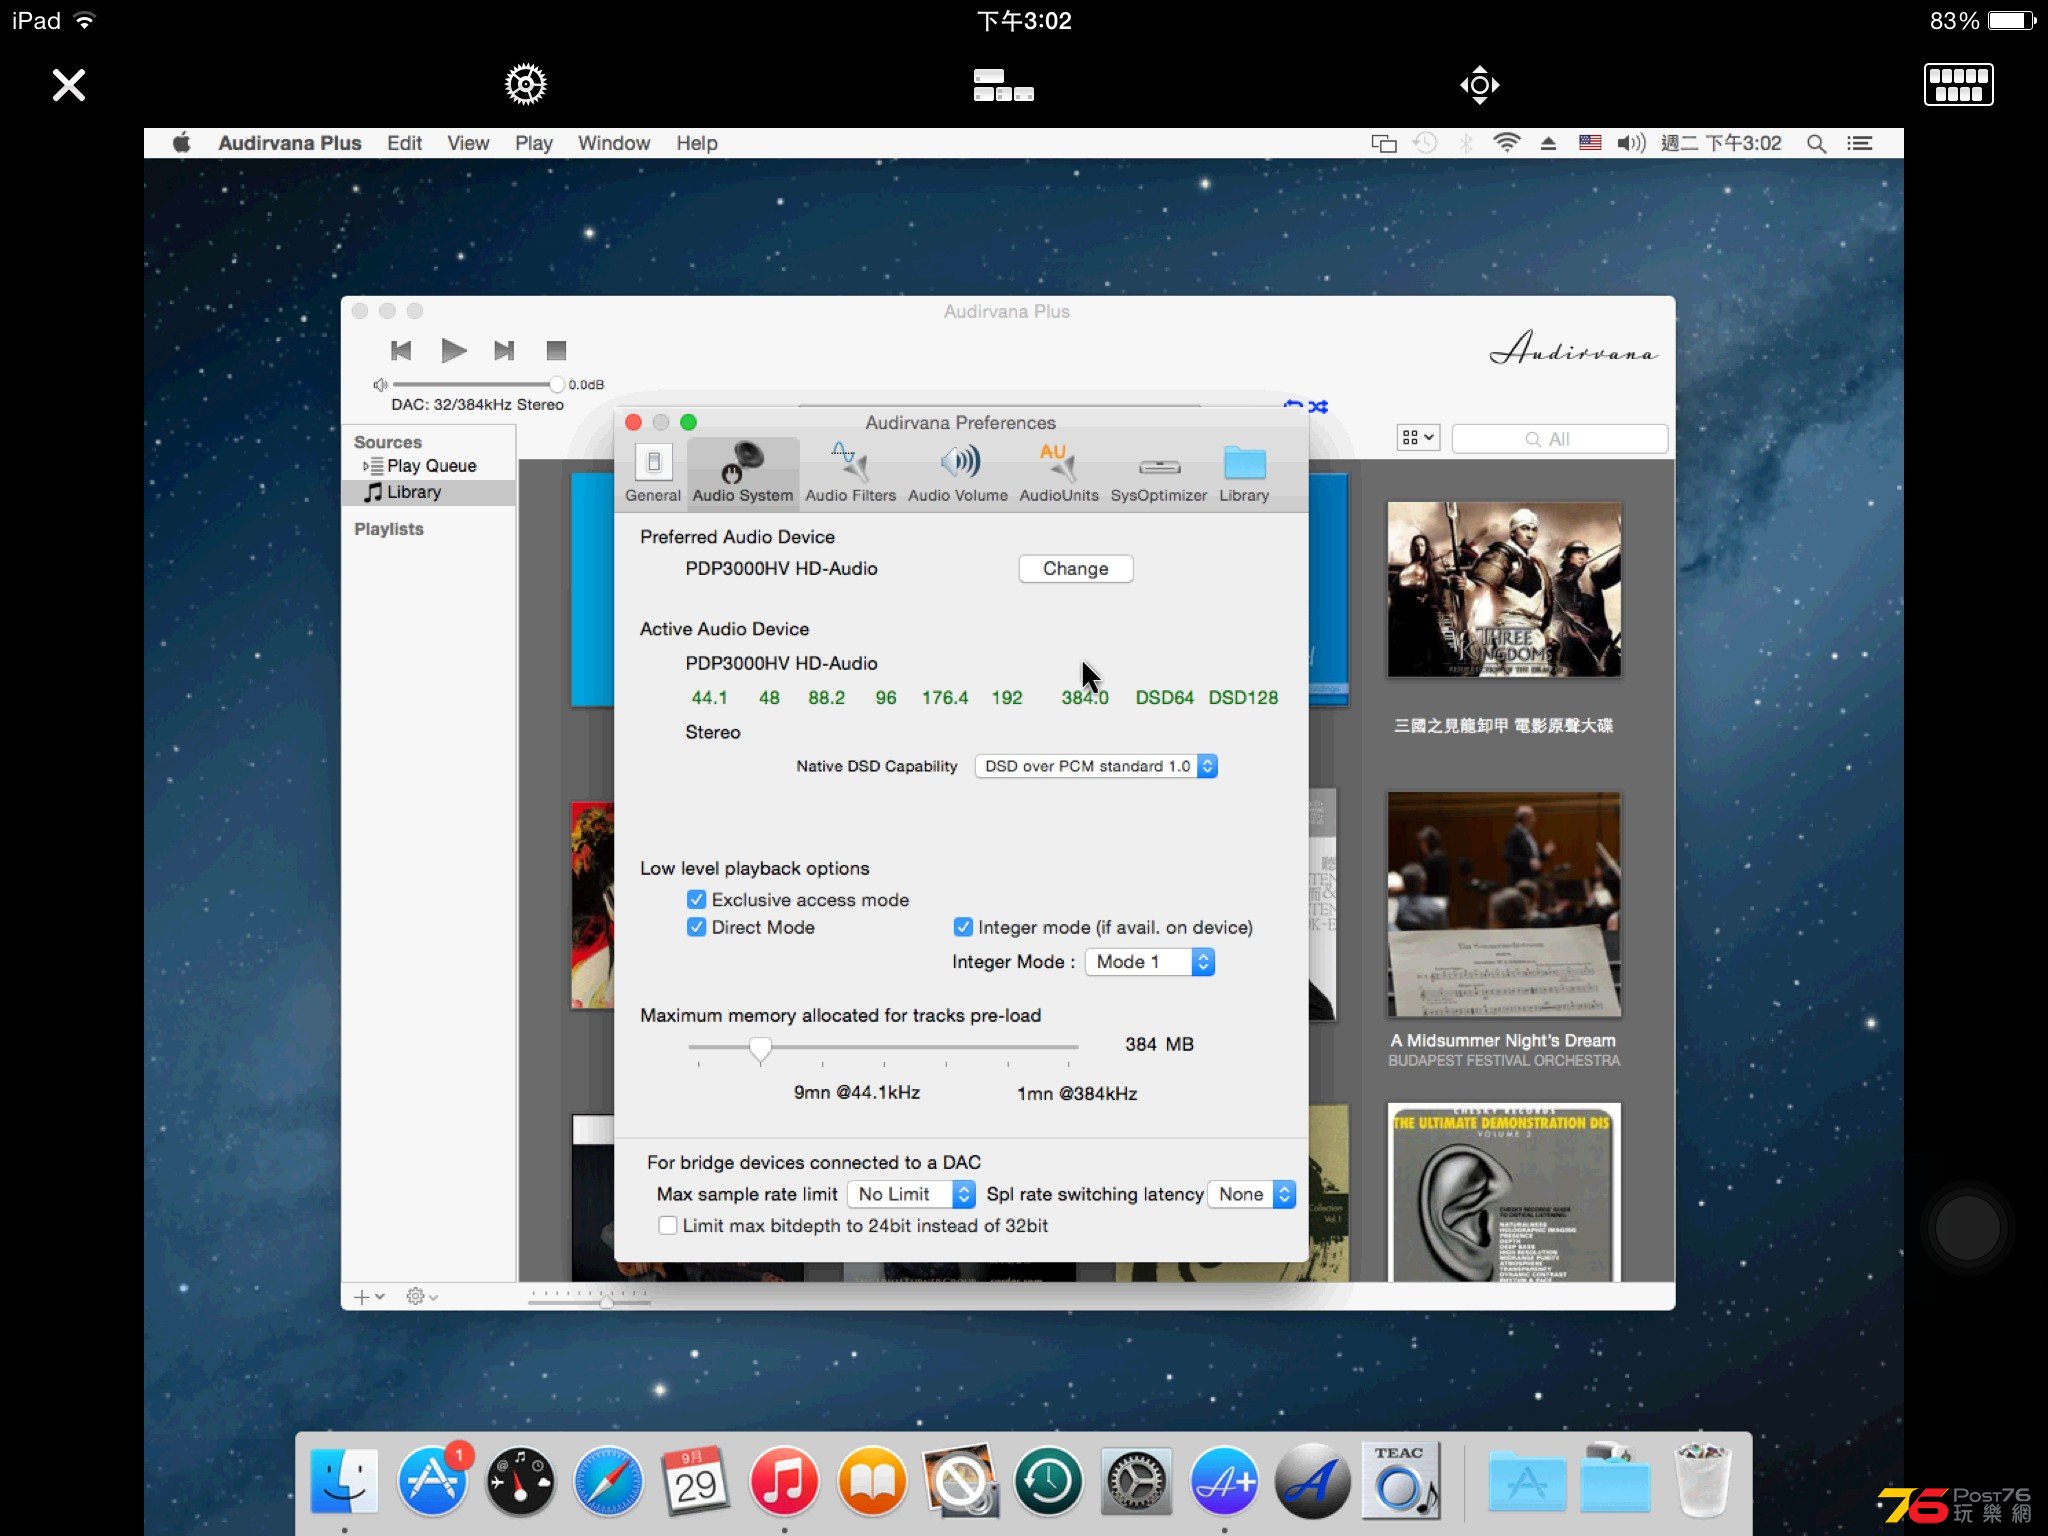Open Finder from the Dock
Screen dimensions: 2048x1536
click(x=344, y=1481)
